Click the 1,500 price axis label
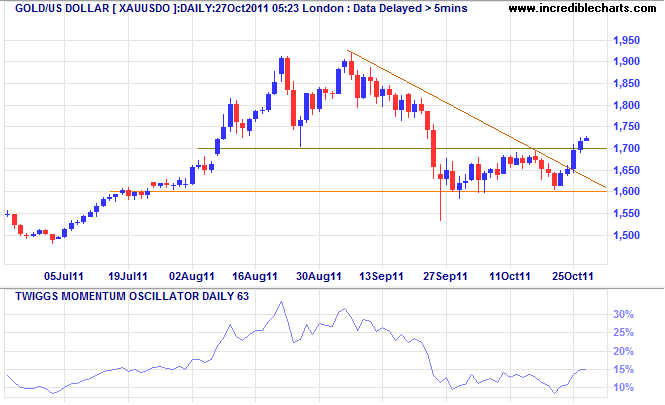665x405 pixels. [x=626, y=235]
